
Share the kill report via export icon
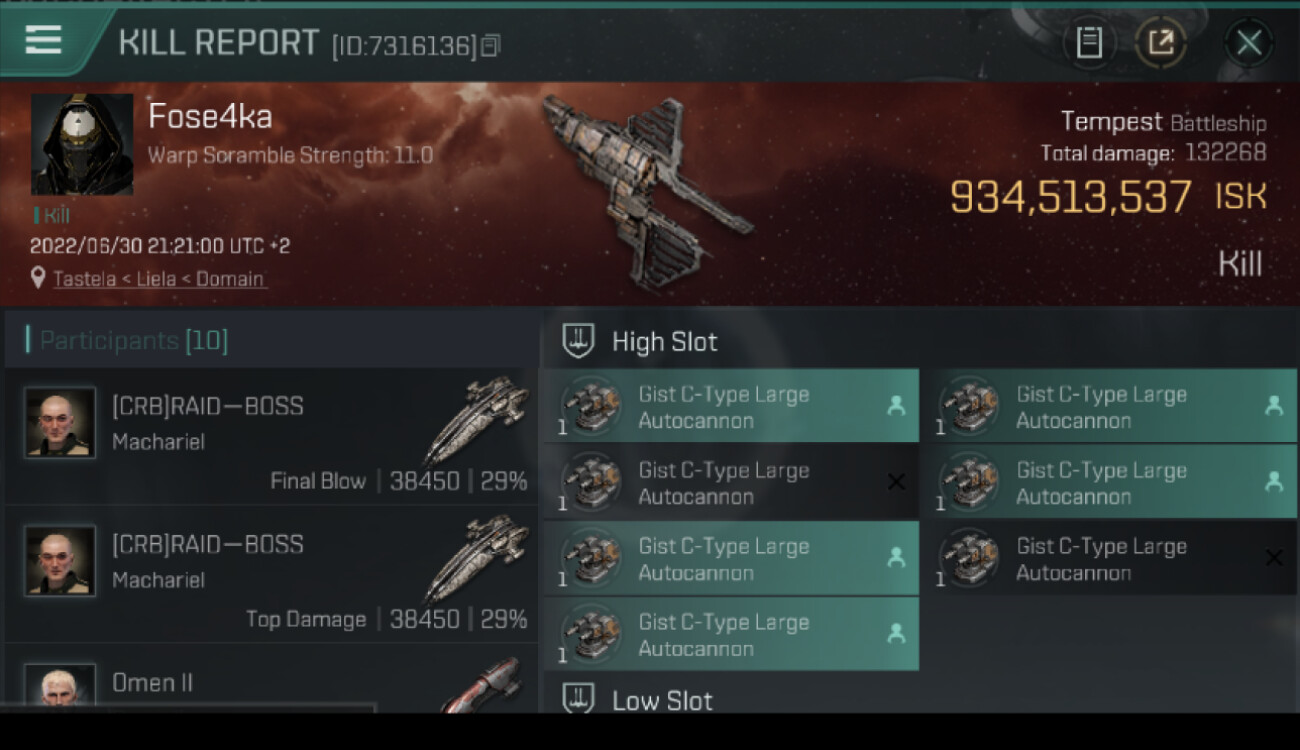(1161, 43)
